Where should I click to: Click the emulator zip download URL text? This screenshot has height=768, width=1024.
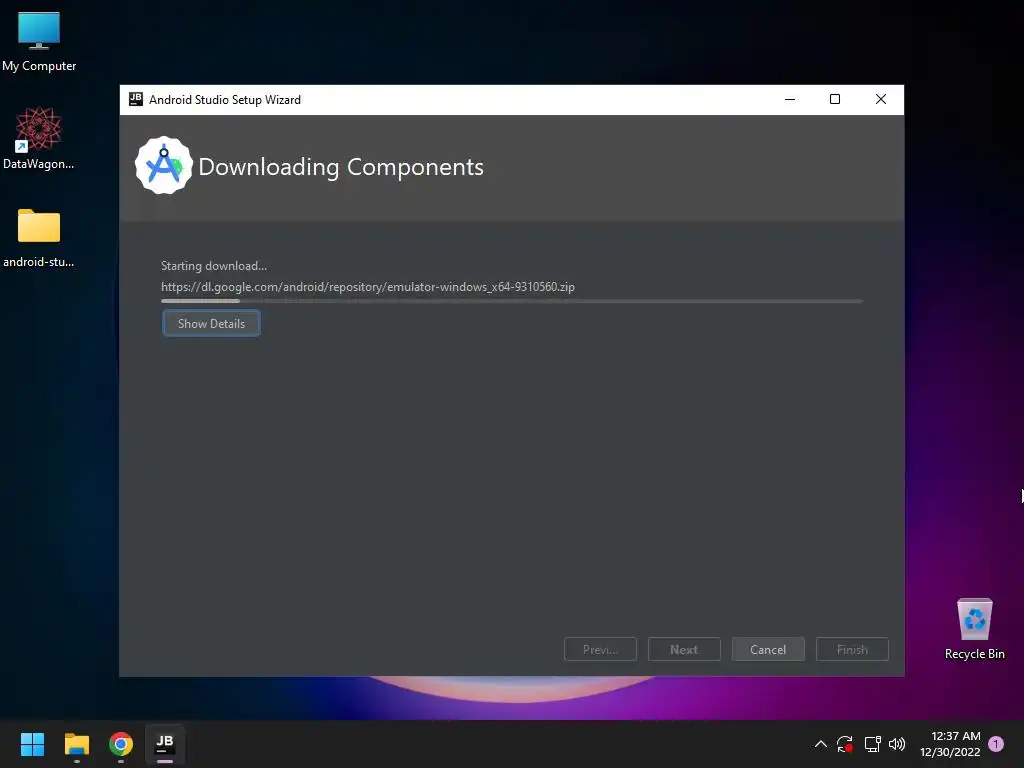[368, 287]
